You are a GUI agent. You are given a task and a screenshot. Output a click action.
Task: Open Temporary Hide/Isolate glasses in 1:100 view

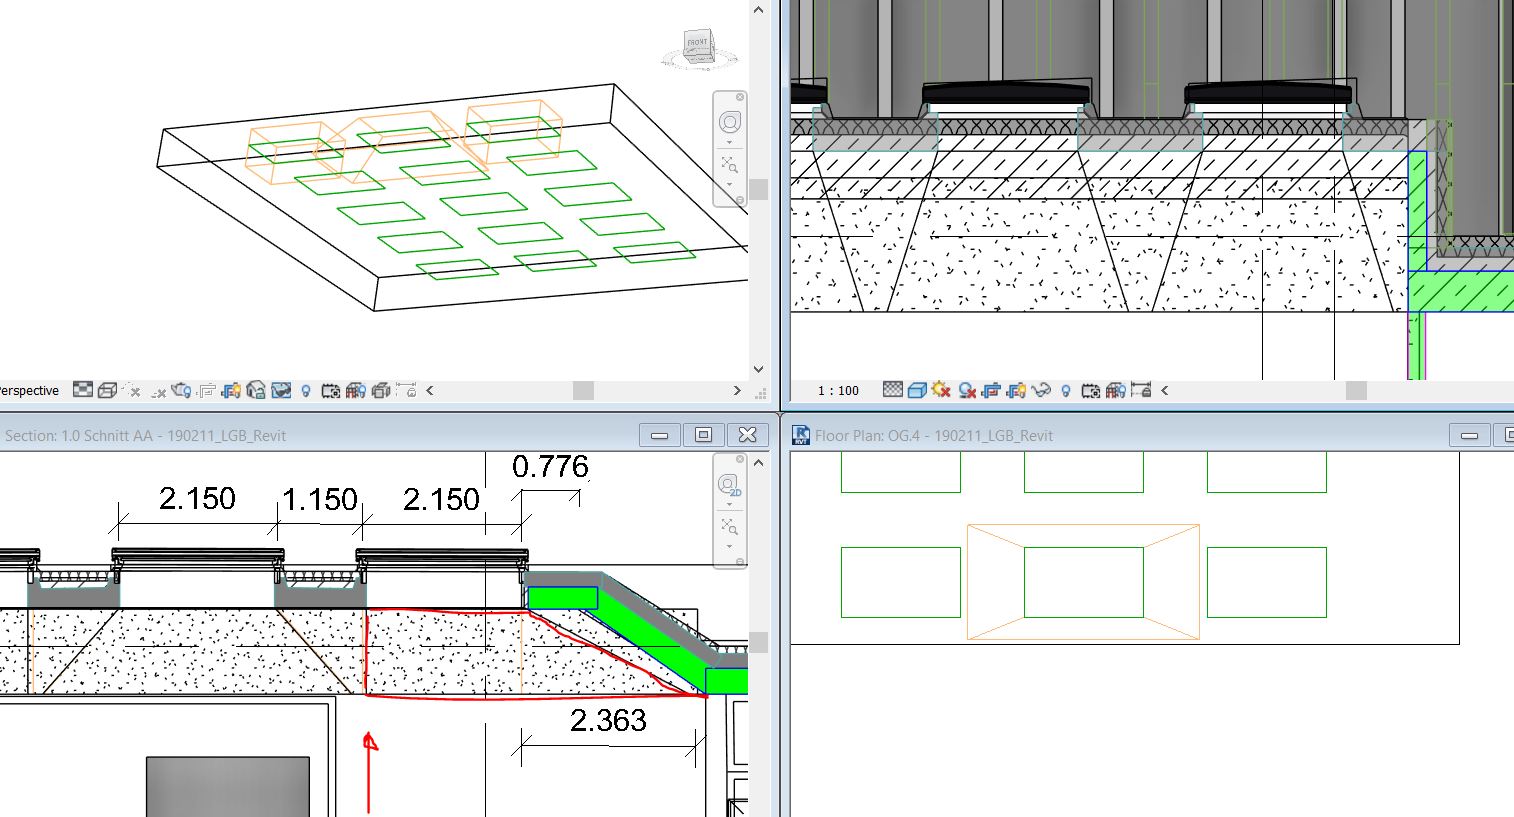[x=1041, y=391]
